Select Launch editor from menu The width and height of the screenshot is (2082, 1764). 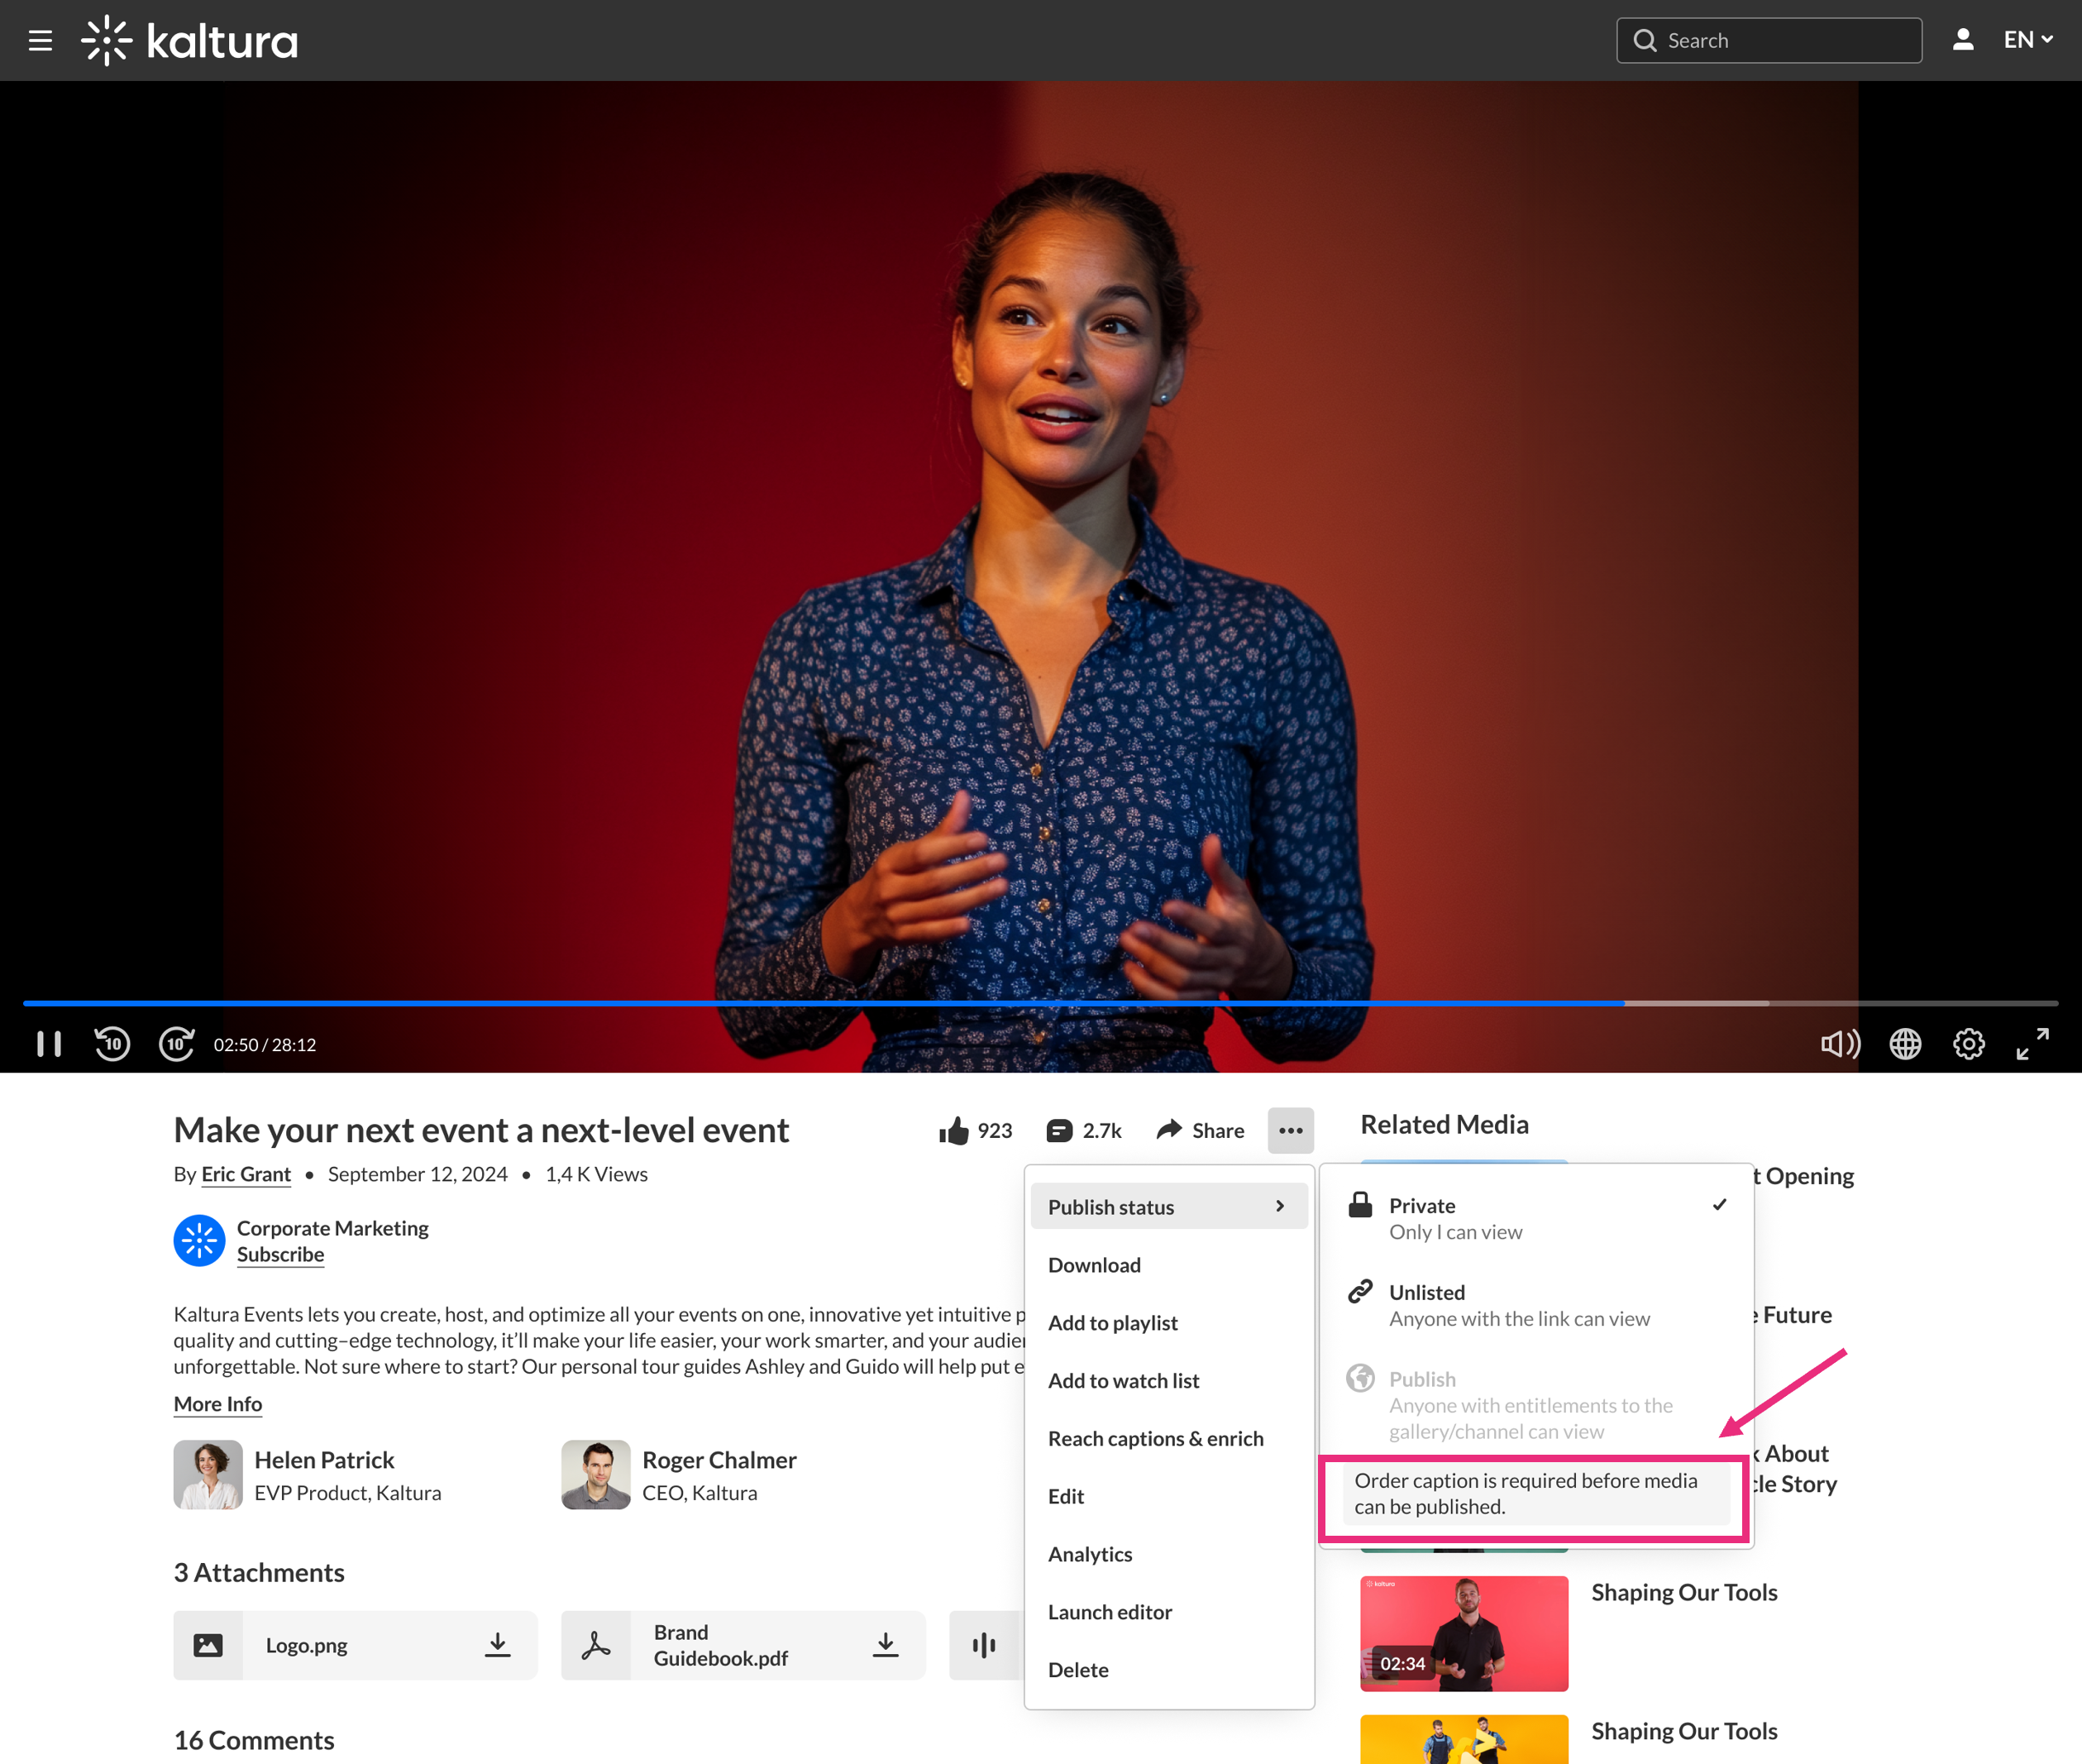(x=1109, y=1611)
